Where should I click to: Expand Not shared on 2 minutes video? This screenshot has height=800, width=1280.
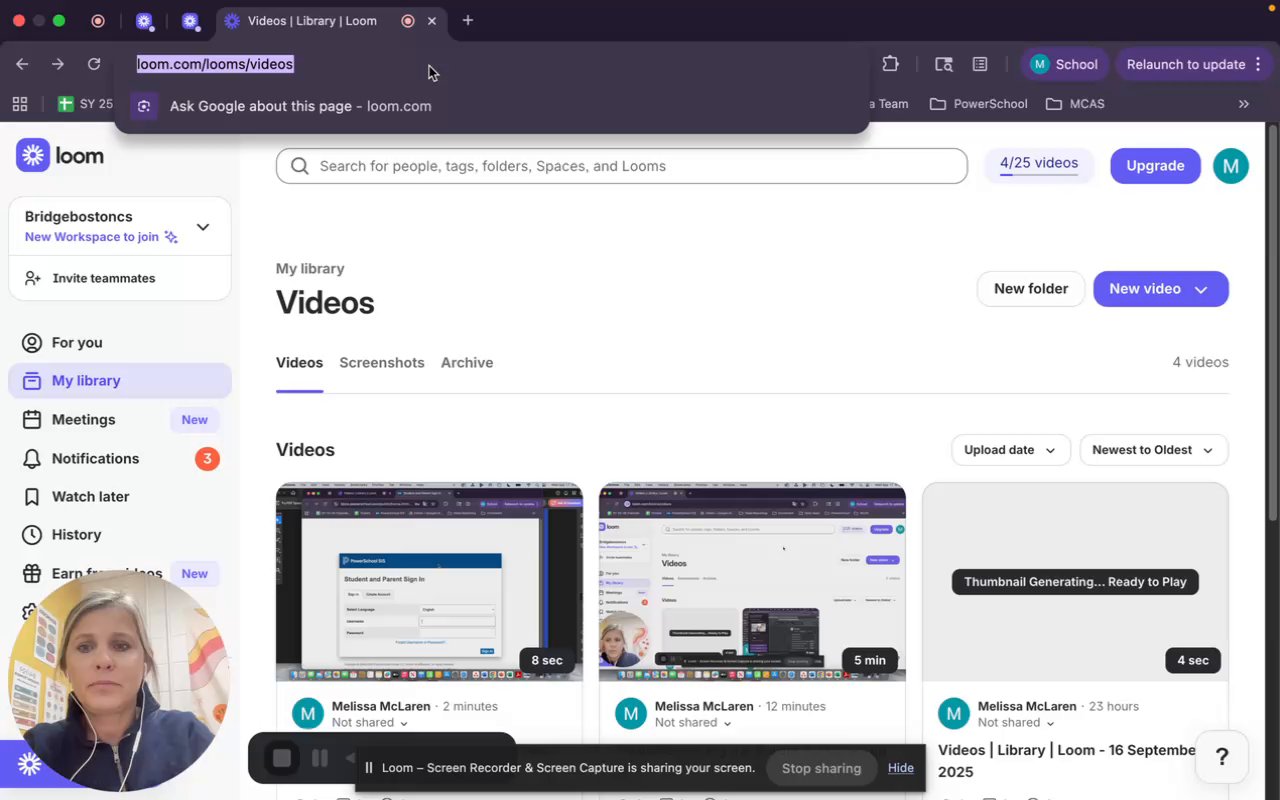370,723
